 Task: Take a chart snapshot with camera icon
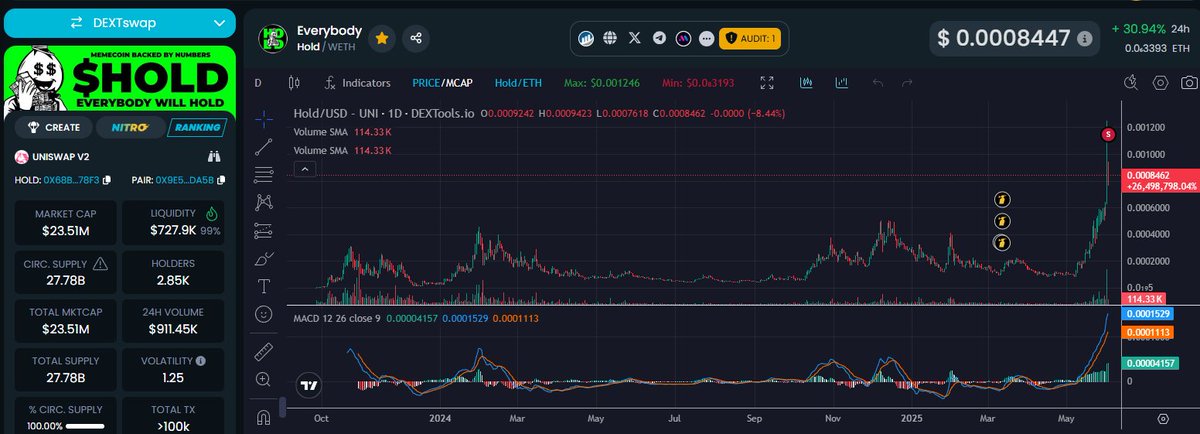point(1188,82)
